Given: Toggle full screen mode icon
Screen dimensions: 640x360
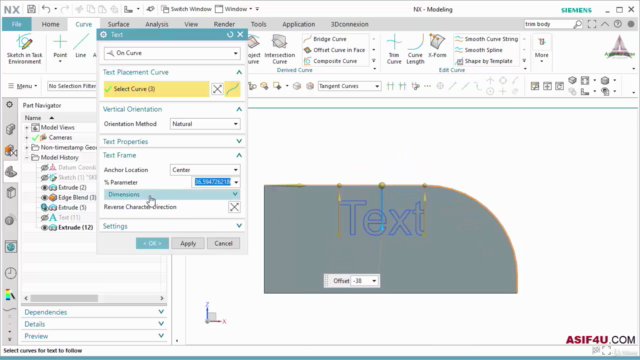Looking at the screenshot, I should tap(592, 24).
